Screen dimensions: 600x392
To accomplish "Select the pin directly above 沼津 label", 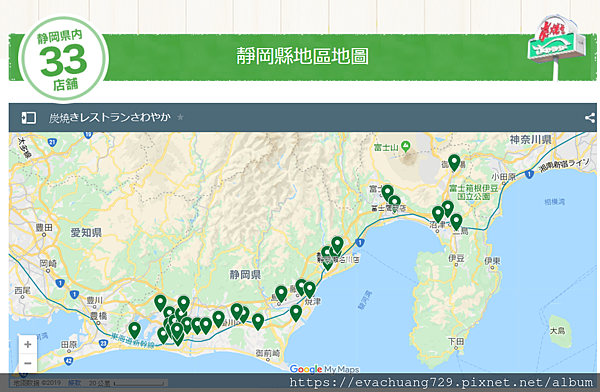I will [438, 214].
